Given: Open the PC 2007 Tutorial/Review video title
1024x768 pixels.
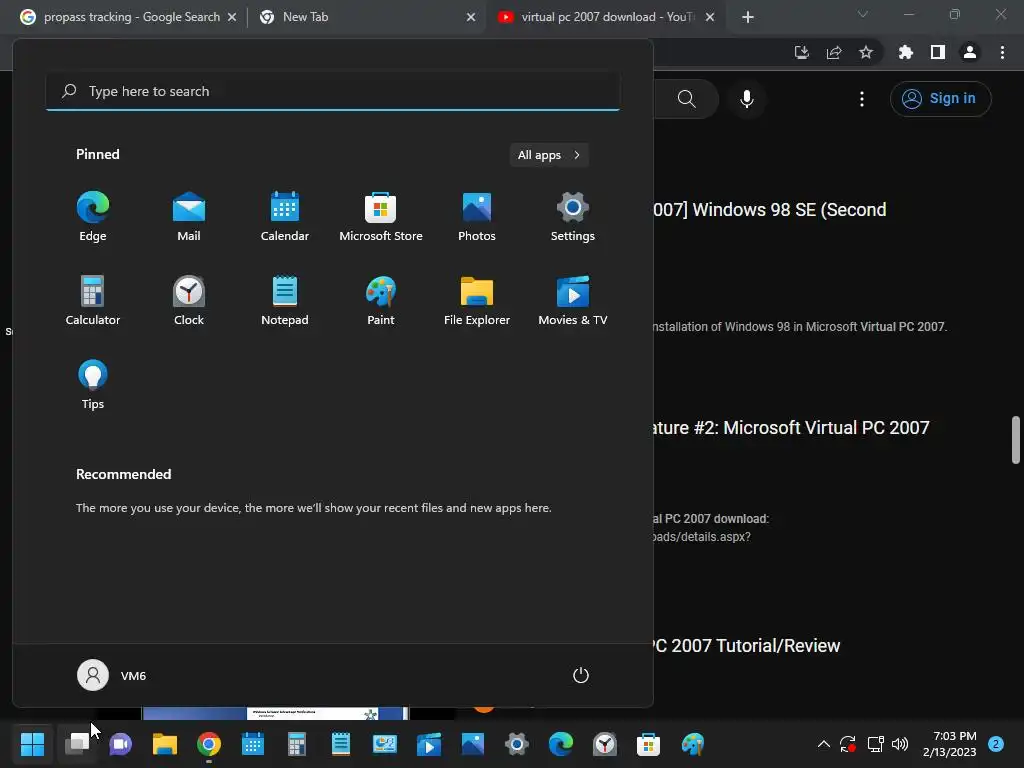Looking at the screenshot, I should pos(748,646).
